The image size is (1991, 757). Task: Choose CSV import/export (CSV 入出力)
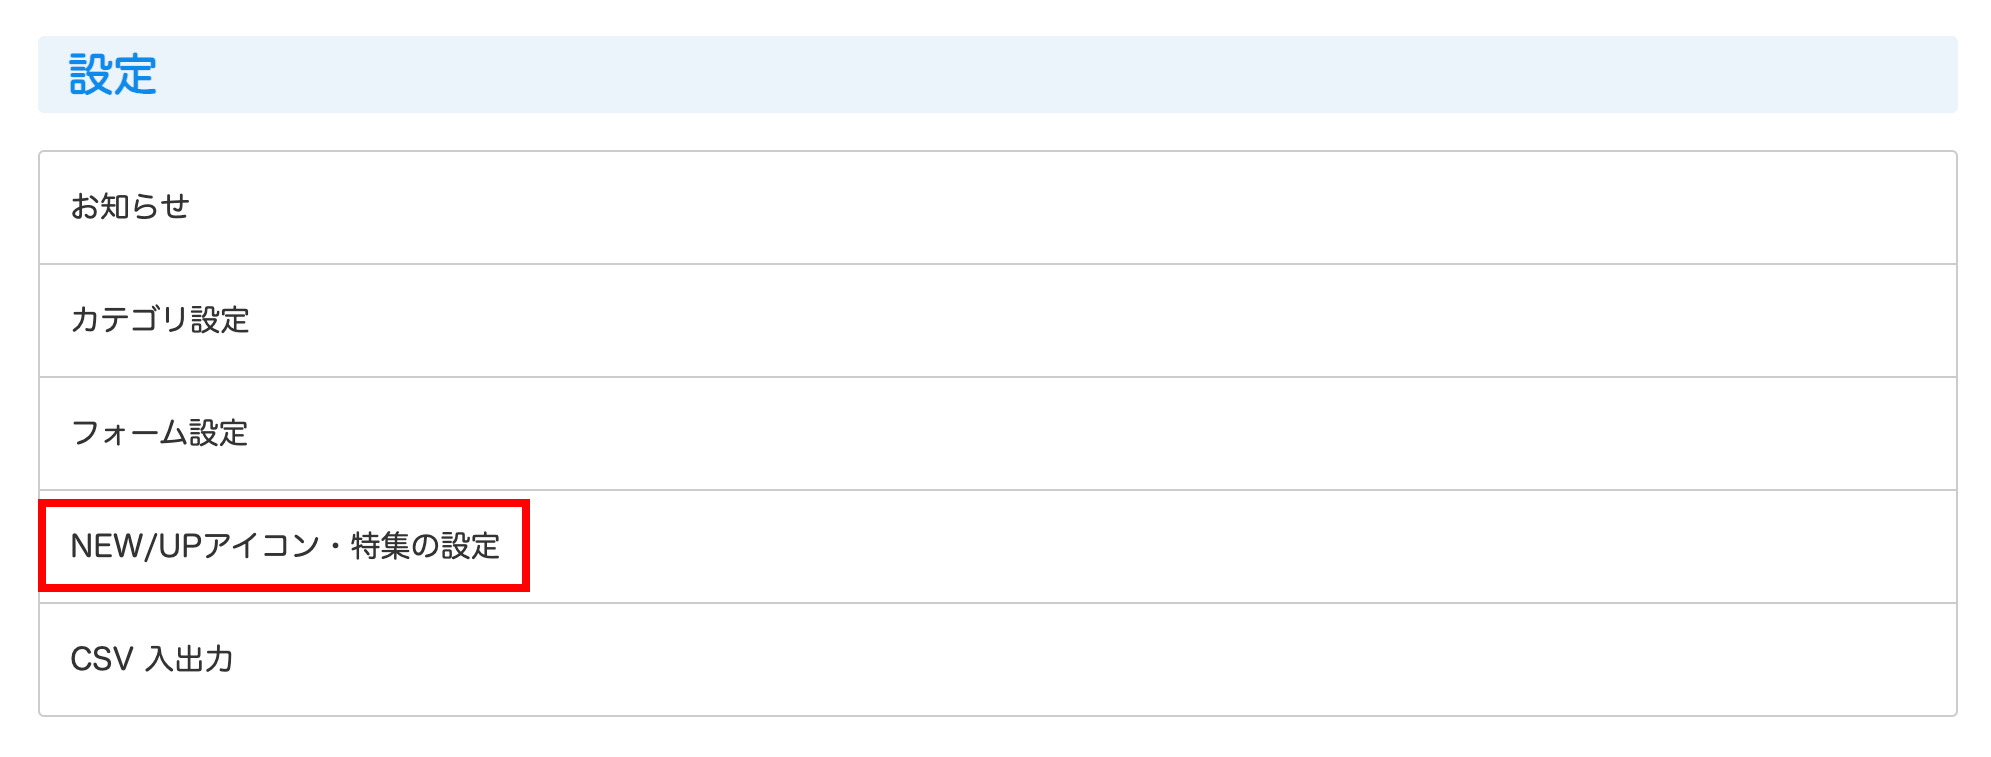point(152,660)
